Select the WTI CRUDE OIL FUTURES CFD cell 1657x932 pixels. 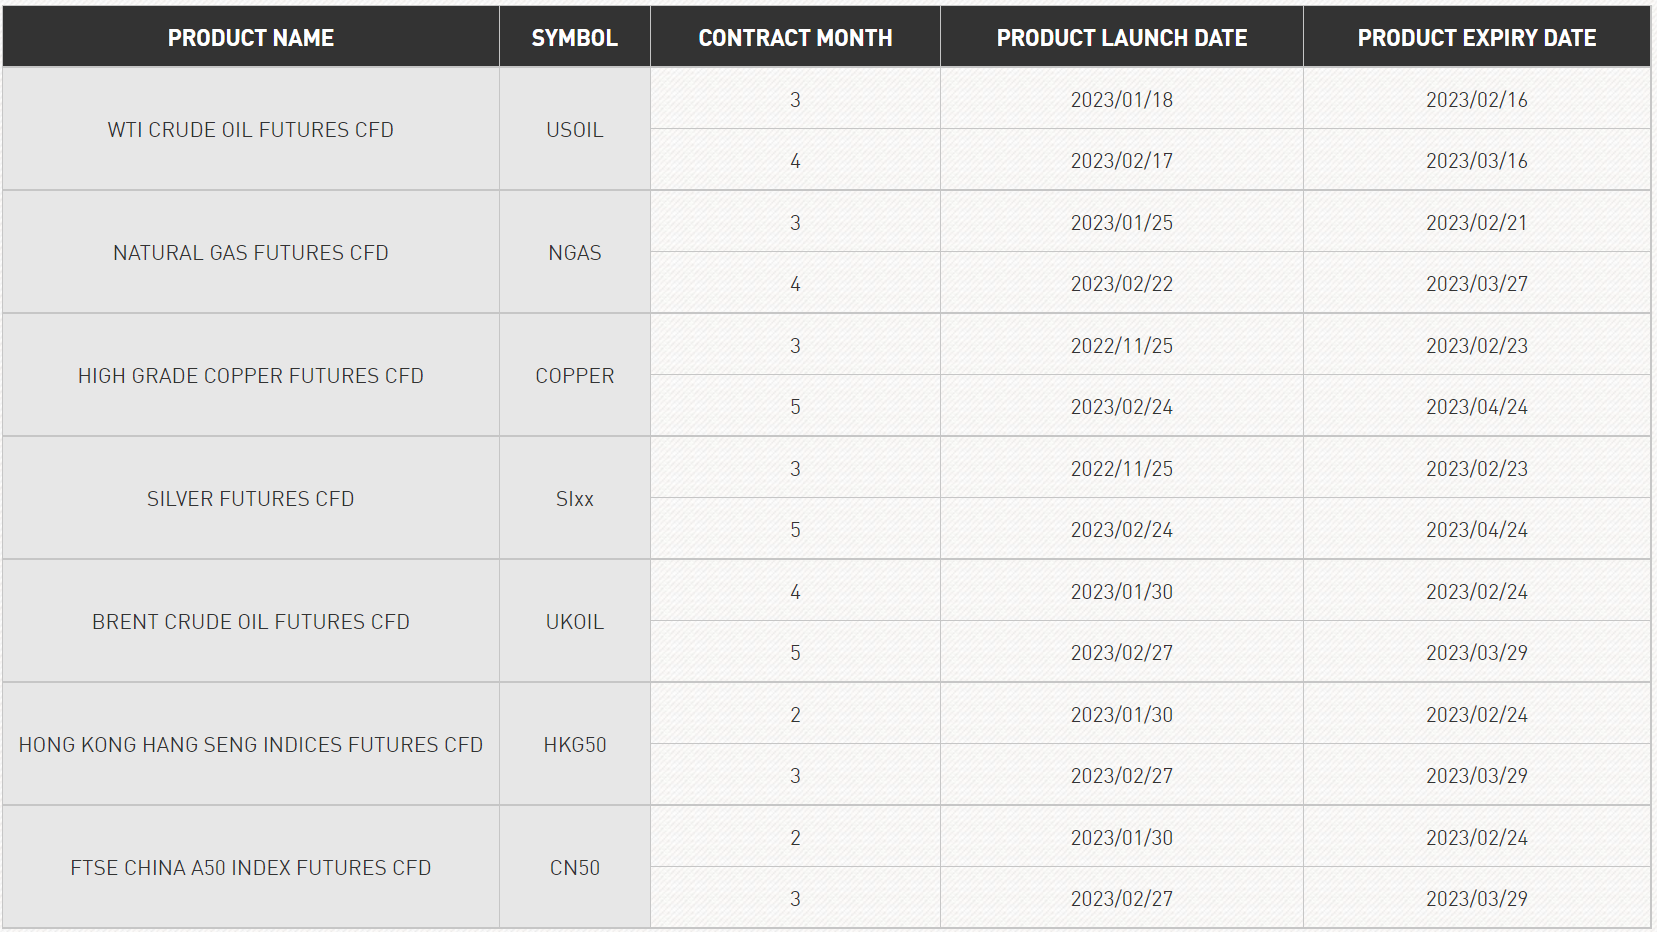pos(251,129)
